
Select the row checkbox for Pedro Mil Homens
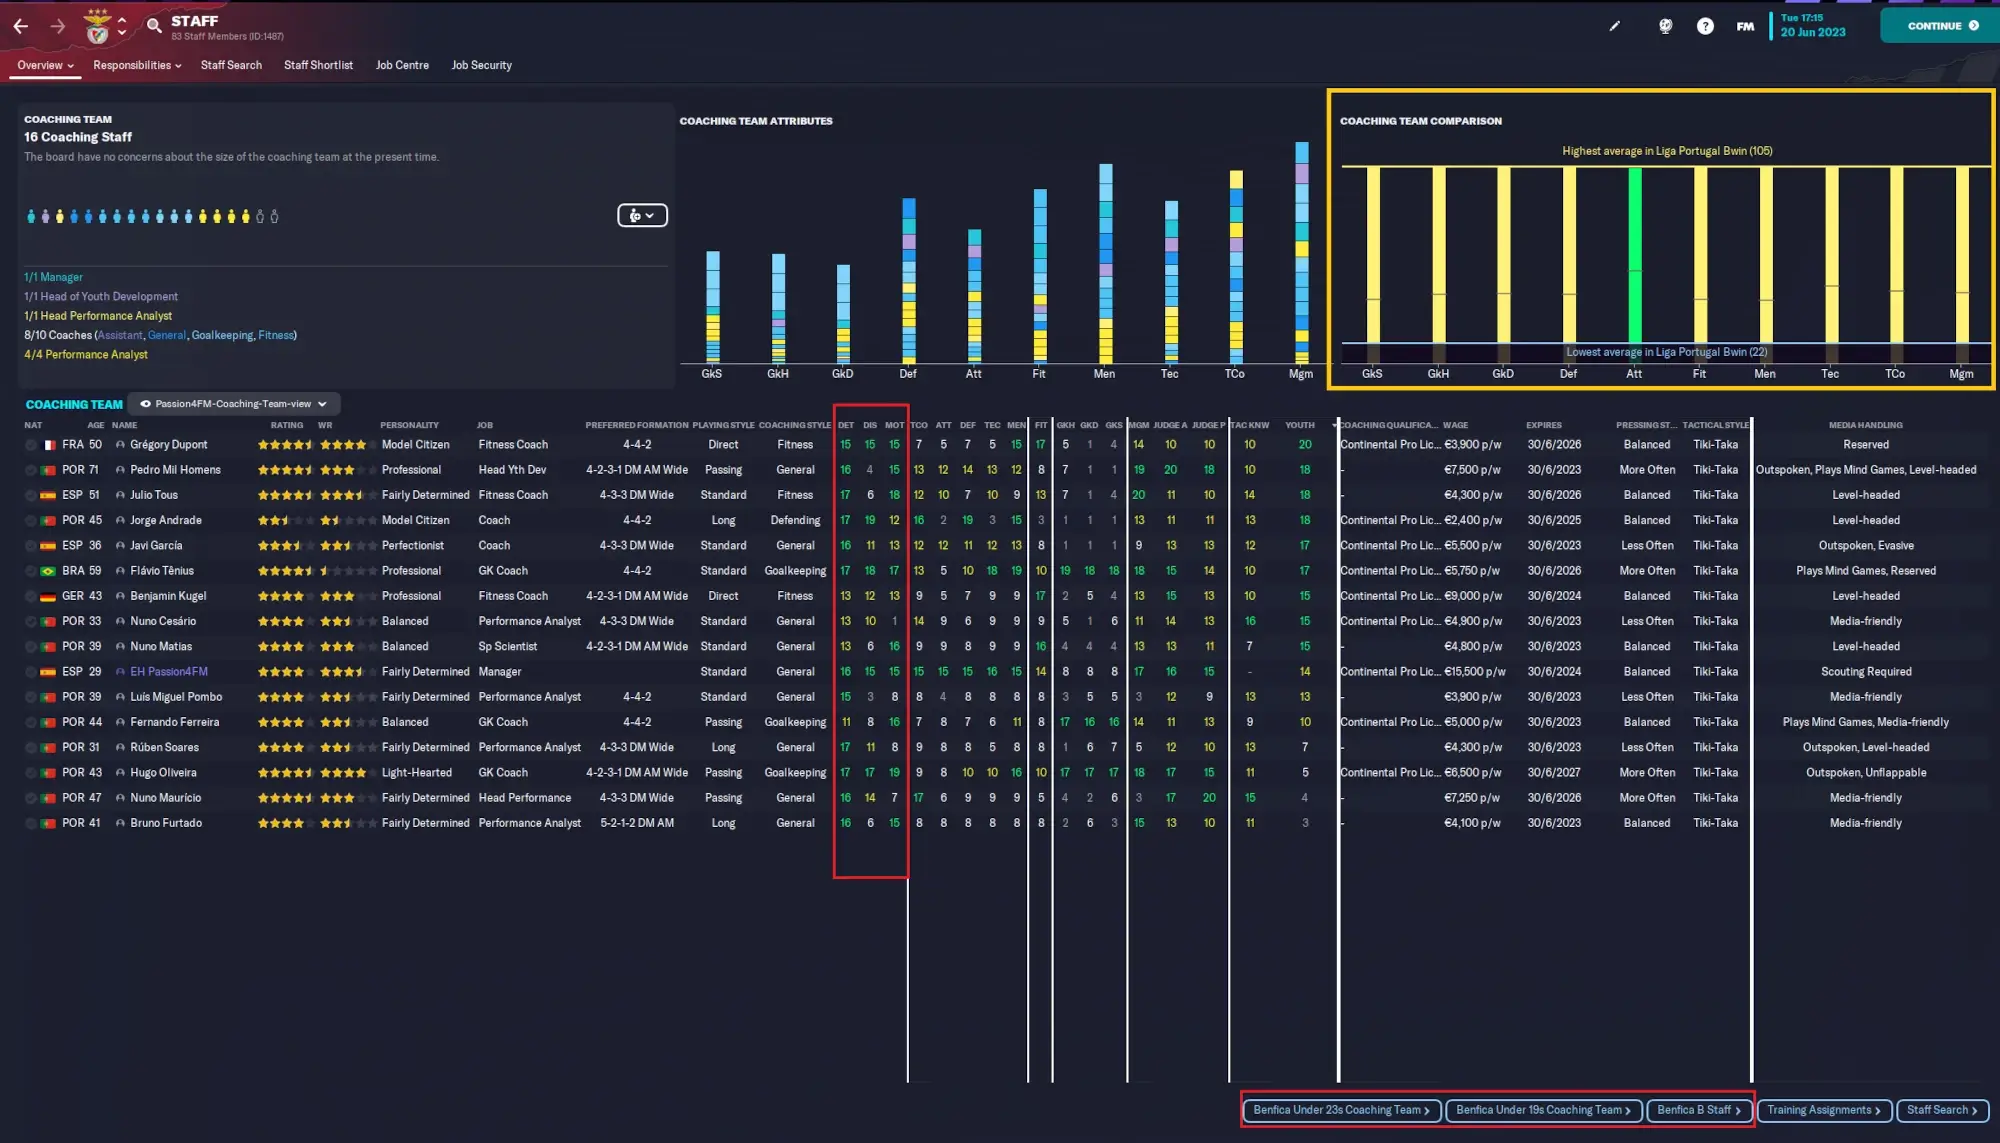tap(31, 470)
